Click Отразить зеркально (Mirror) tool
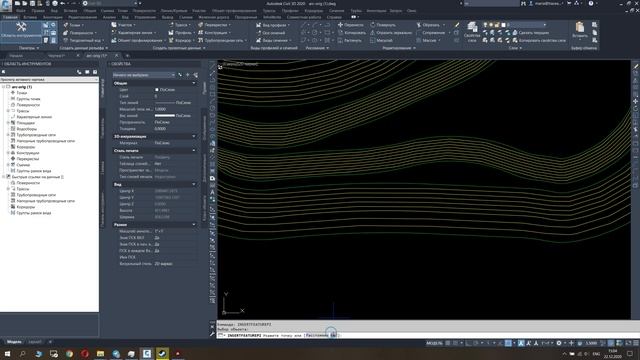 pyautogui.click(x=391, y=33)
